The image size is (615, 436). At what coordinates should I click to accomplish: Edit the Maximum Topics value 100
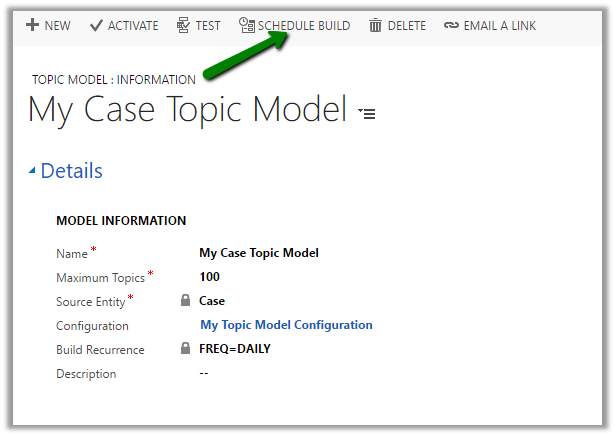pos(209,277)
